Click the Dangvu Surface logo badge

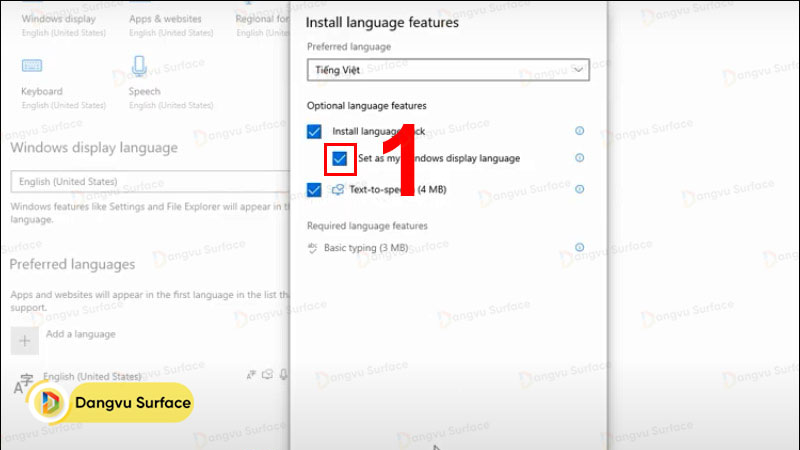click(110, 403)
